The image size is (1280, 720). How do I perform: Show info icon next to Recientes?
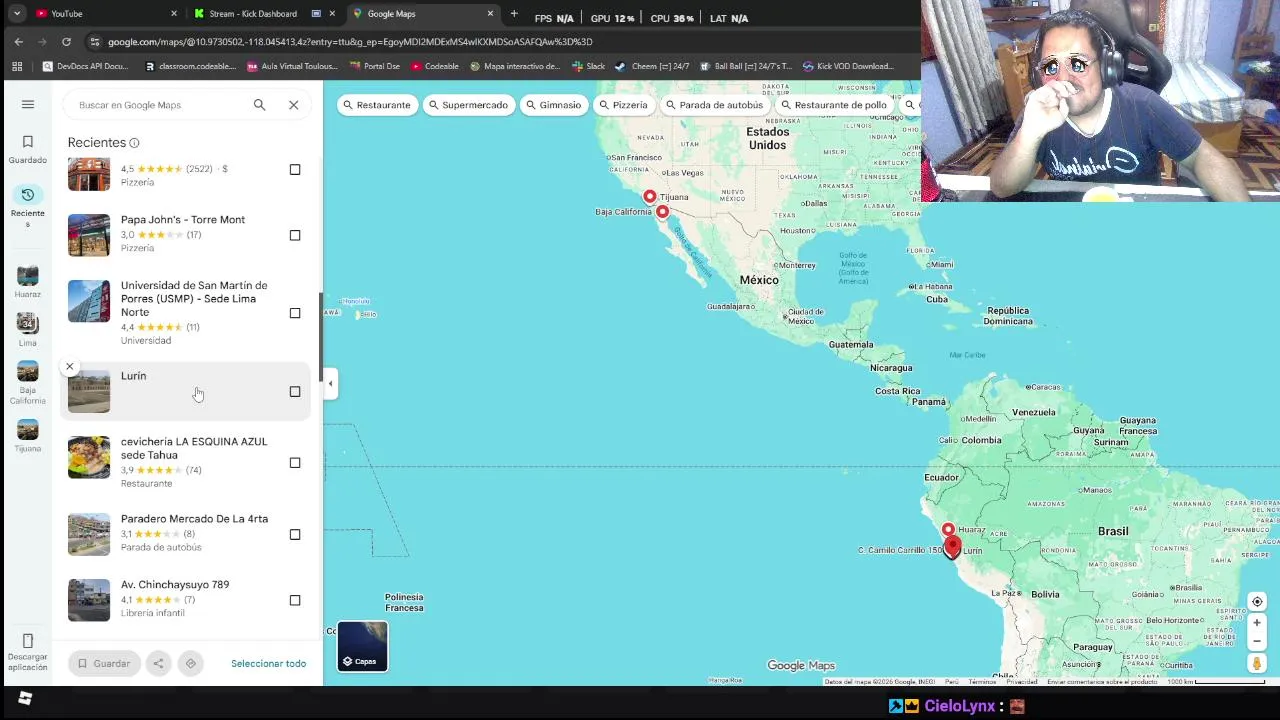[x=134, y=143]
